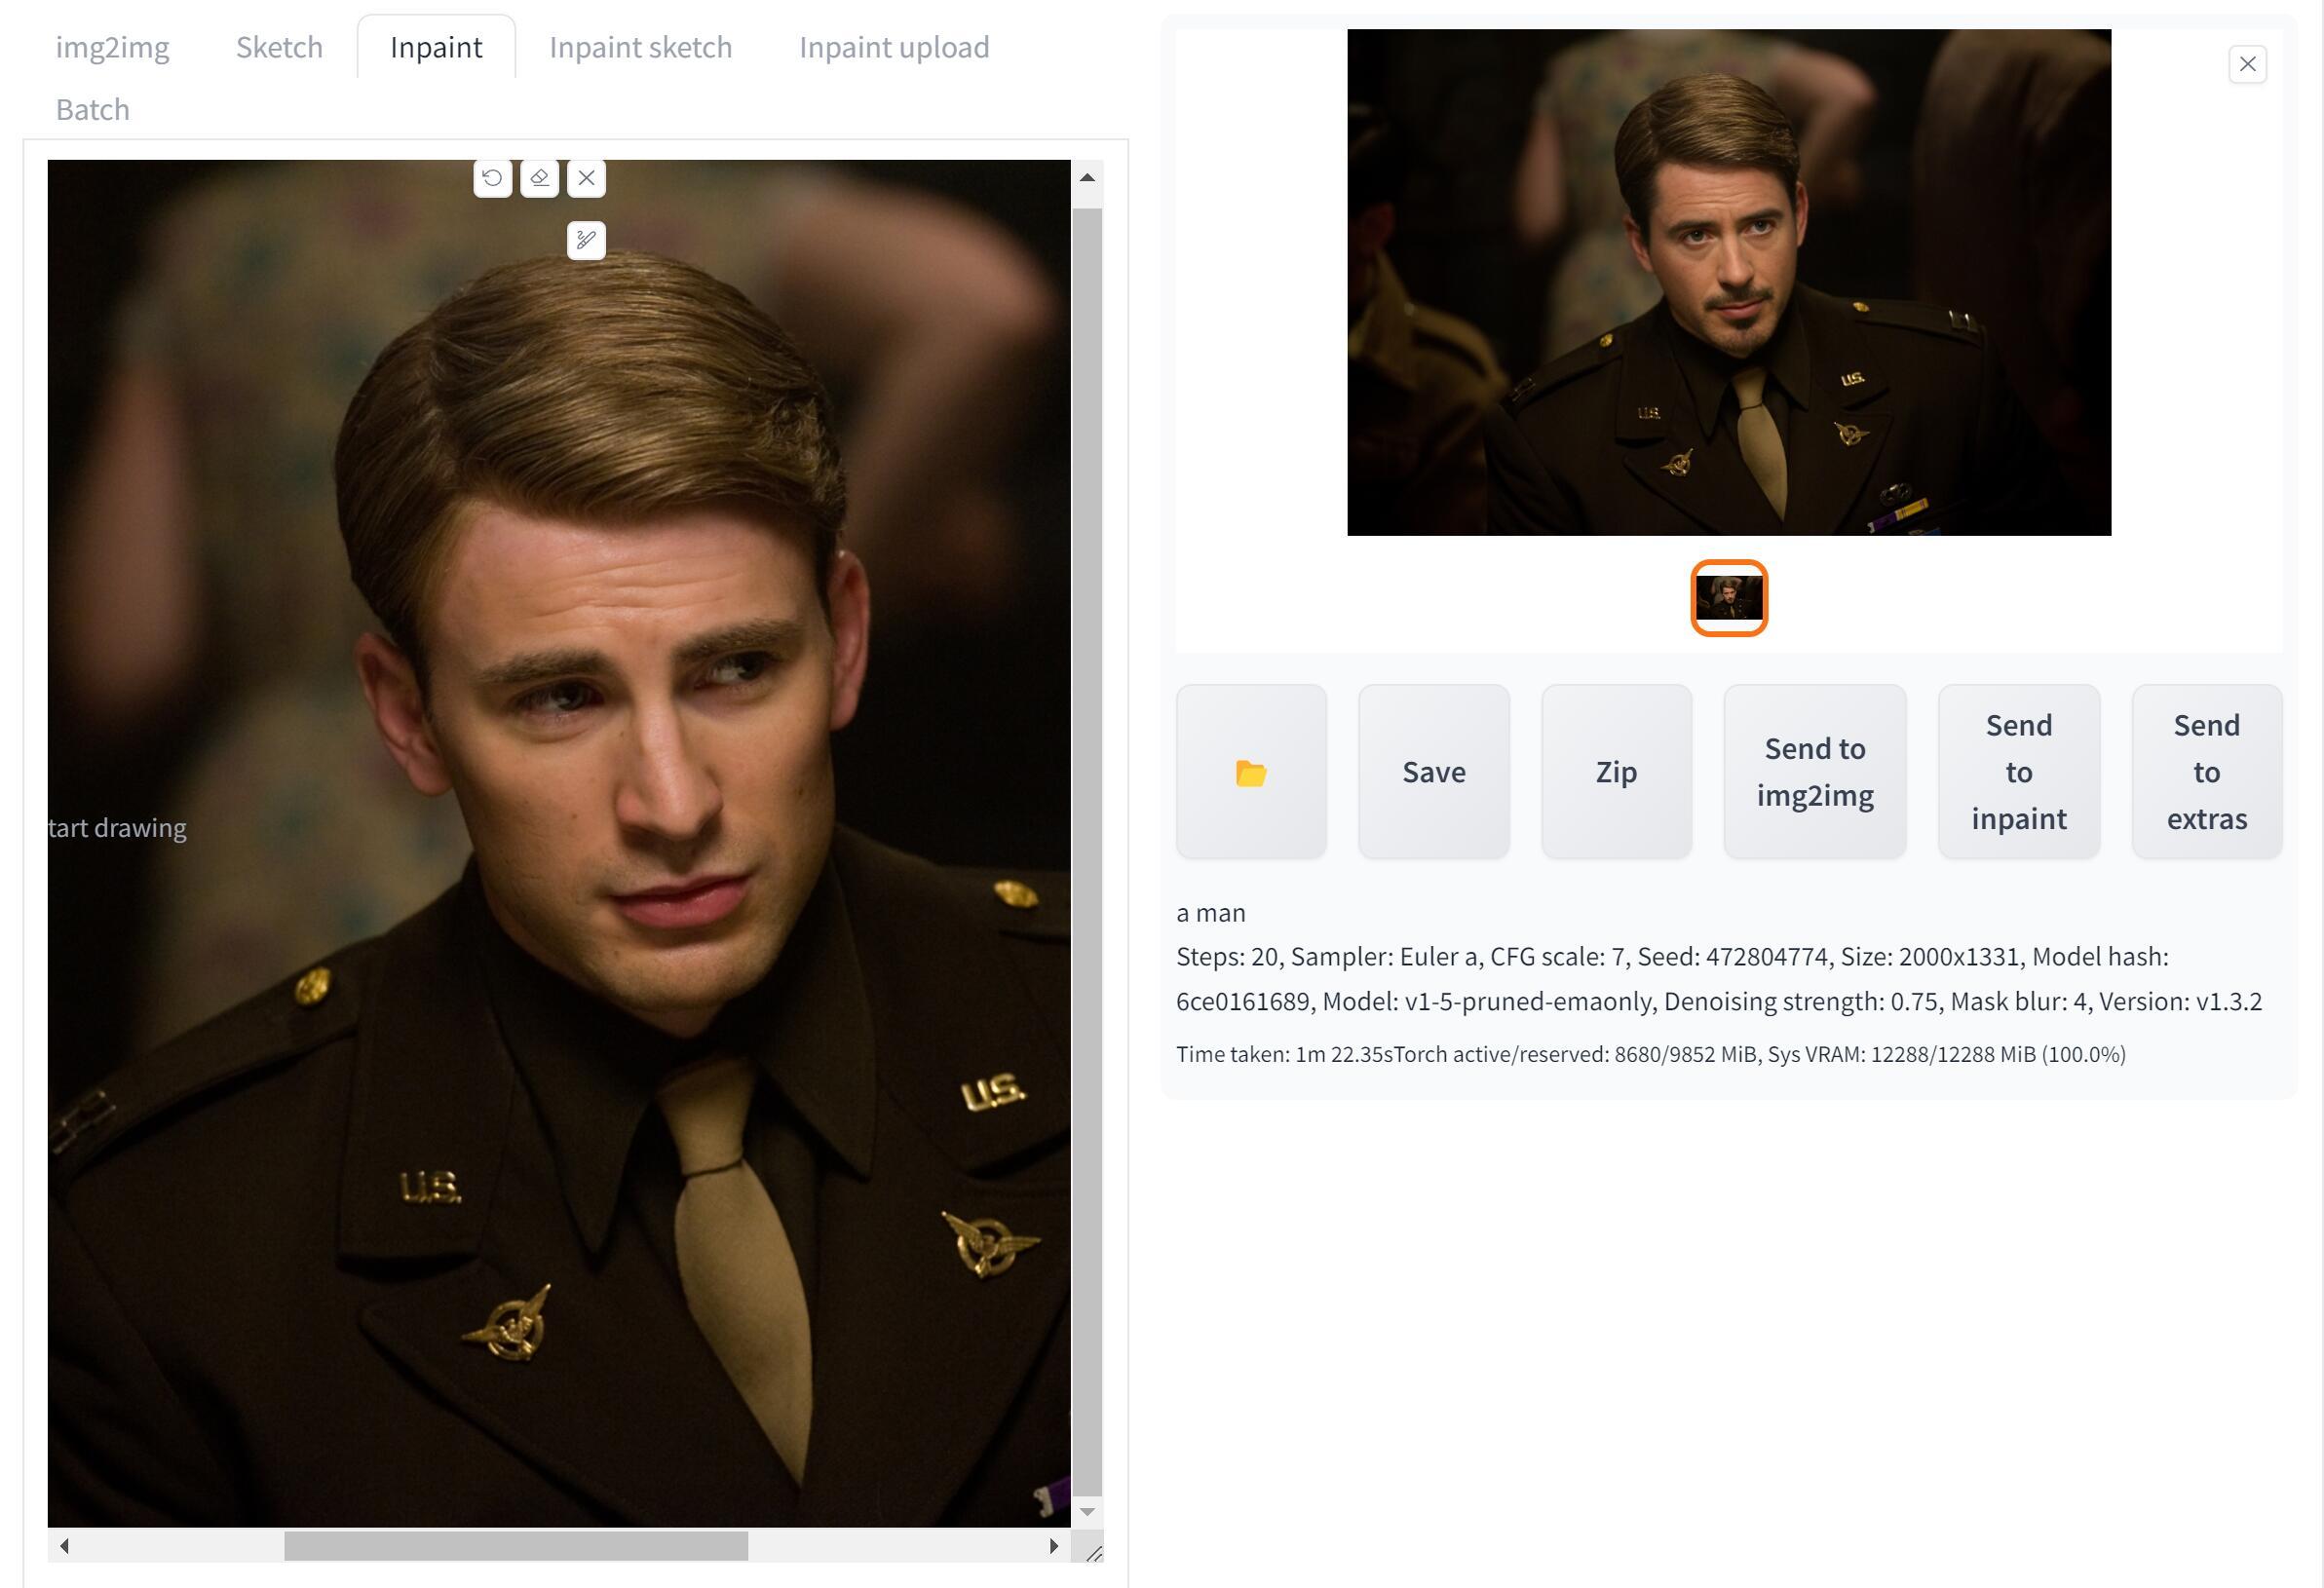The image size is (2324, 1588).
Task: Click the canvas scroll left arrow
Action: point(64,1545)
